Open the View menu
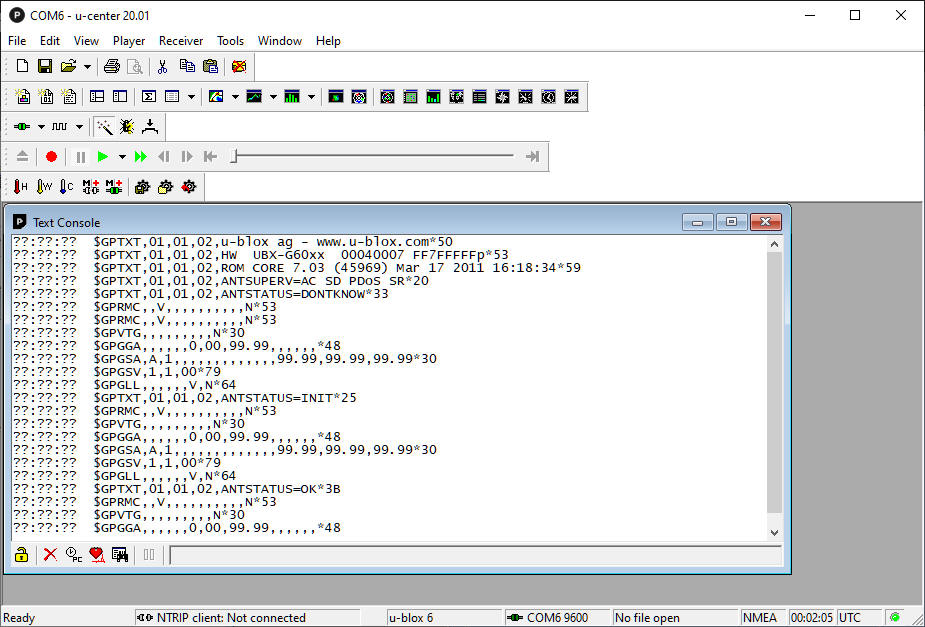The width and height of the screenshot is (925, 627). [x=86, y=41]
